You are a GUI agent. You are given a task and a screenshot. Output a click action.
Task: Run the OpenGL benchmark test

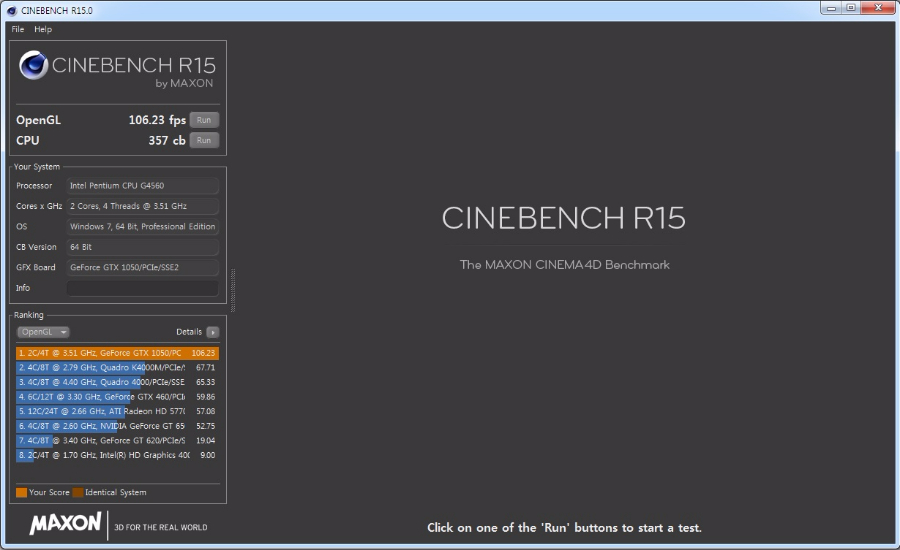204,120
